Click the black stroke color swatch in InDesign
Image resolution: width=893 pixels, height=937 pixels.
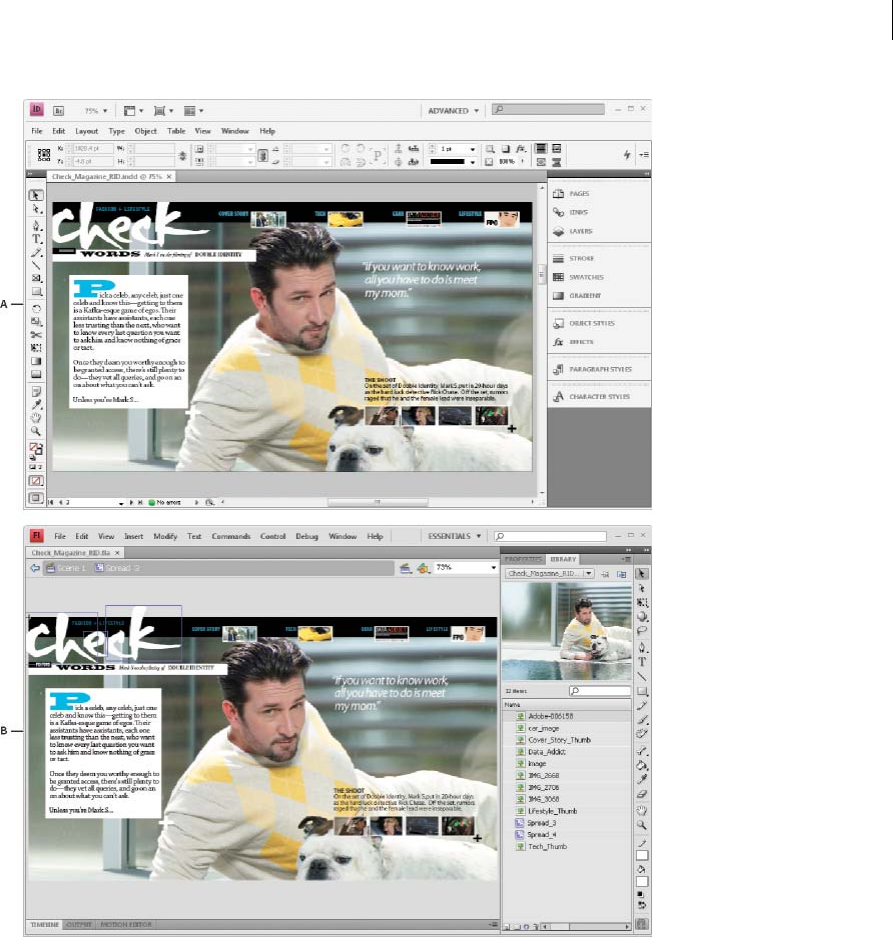pyautogui.click(x=448, y=161)
